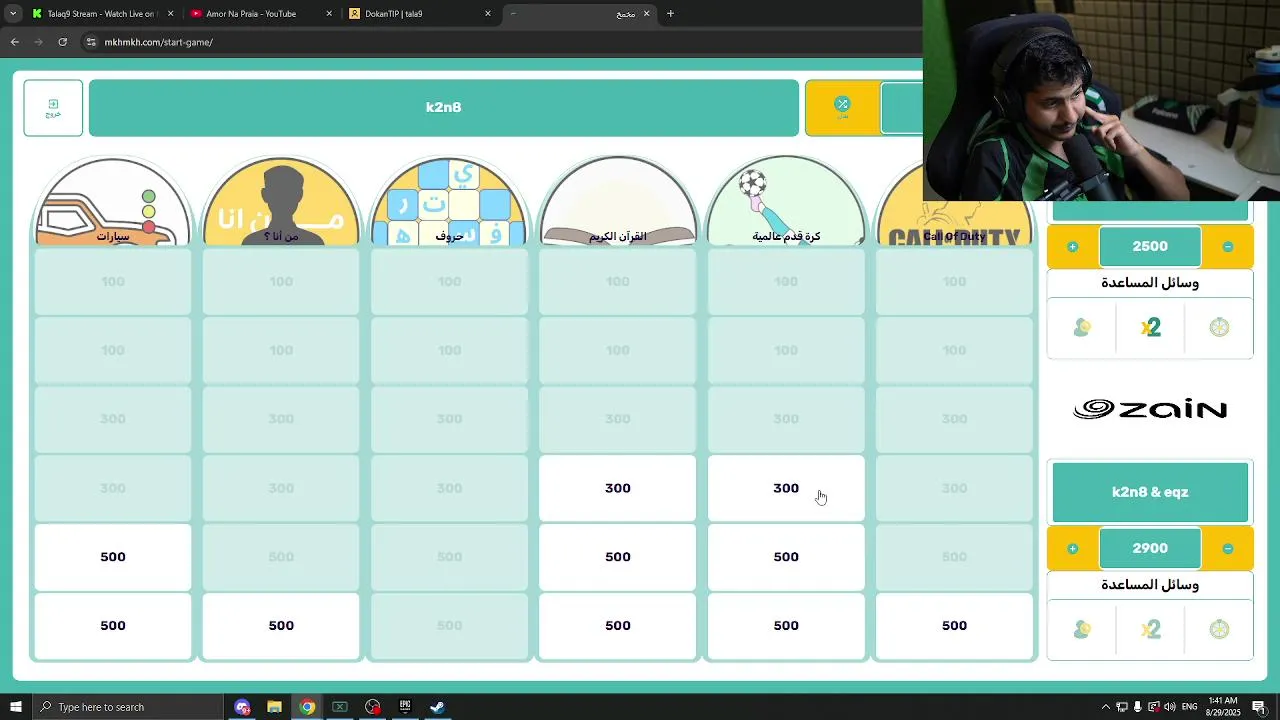Open the volume control in system tray
Screen dimensions: 1280x720
coord(1170,707)
